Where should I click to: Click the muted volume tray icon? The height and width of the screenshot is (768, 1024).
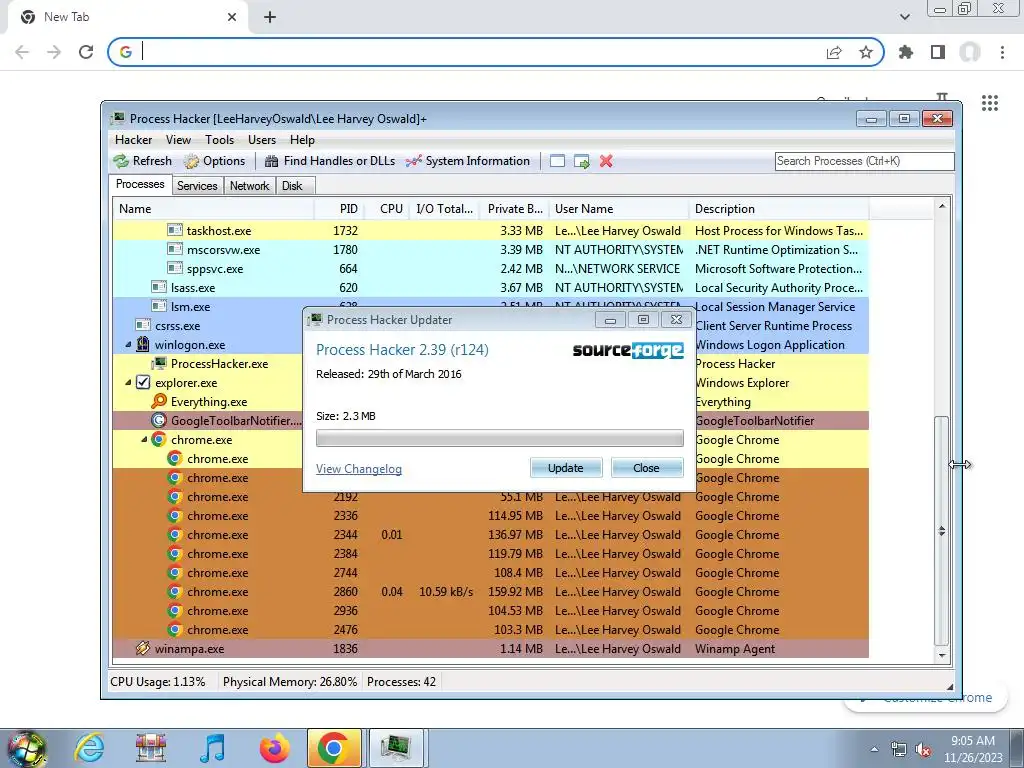coord(923,750)
